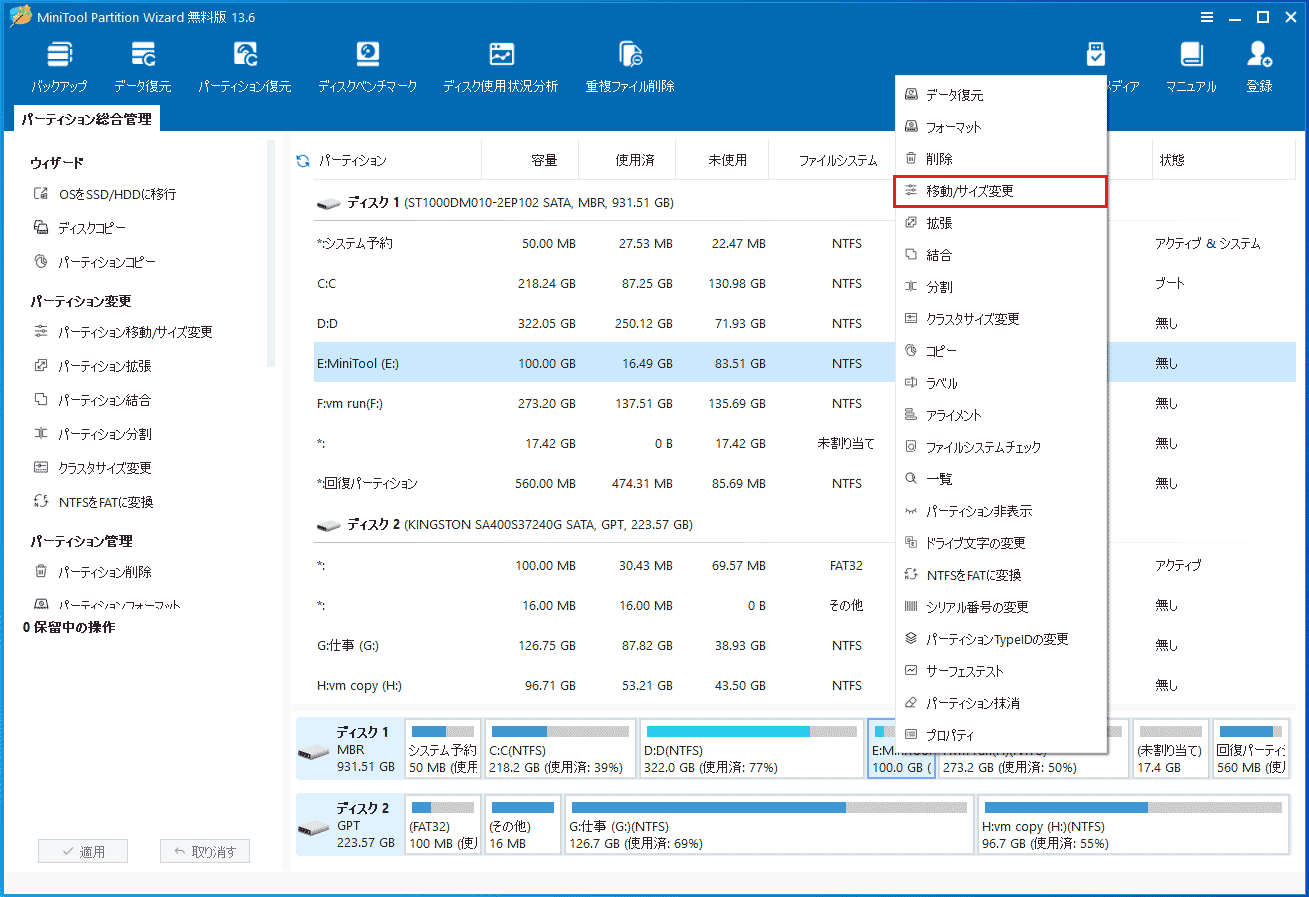Viewport: 1309px width, 897px height.
Task: Select the G:仕事 (G:) partition row
Action: click(604, 645)
